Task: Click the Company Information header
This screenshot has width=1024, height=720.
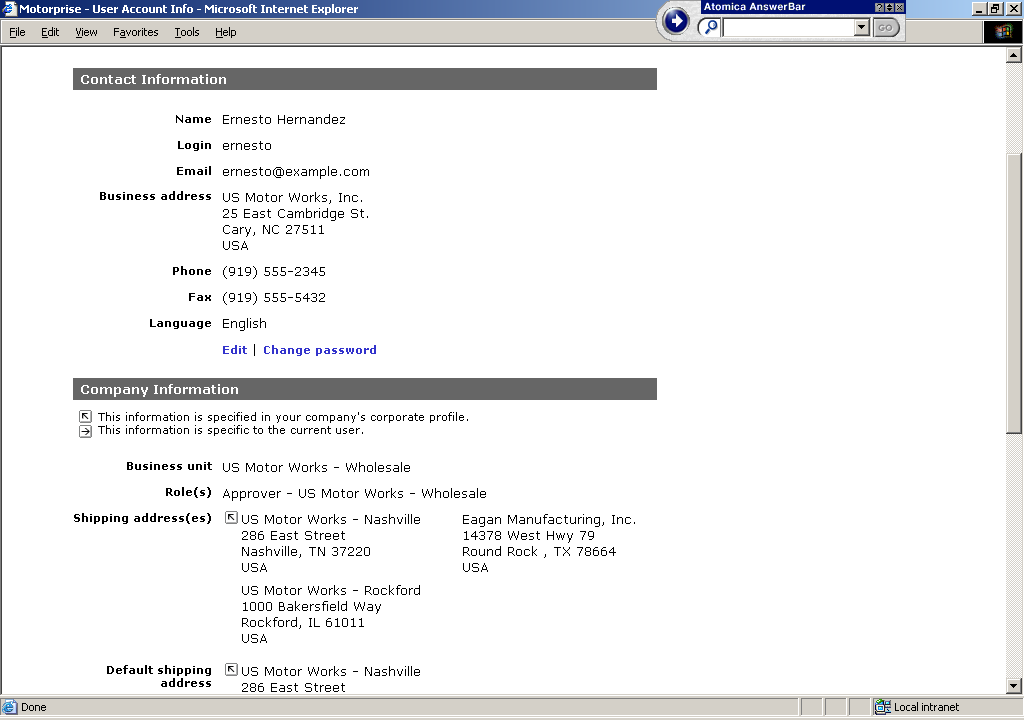Action: 364,389
